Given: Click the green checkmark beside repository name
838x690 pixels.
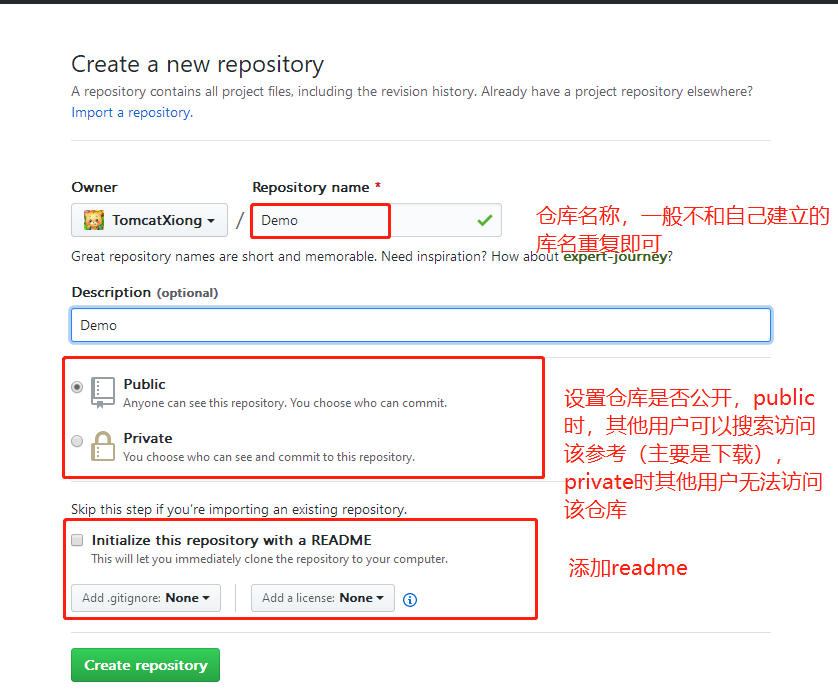Looking at the screenshot, I should click(x=485, y=220).
